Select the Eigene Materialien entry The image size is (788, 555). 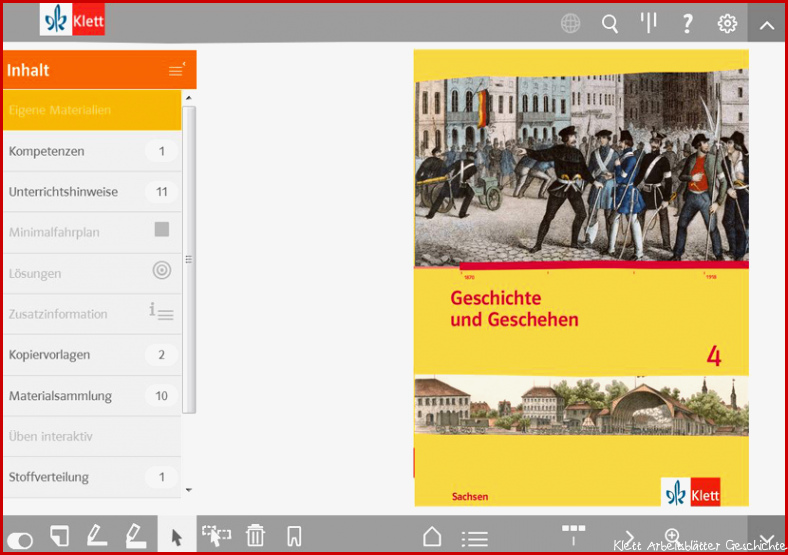point(92,110)
